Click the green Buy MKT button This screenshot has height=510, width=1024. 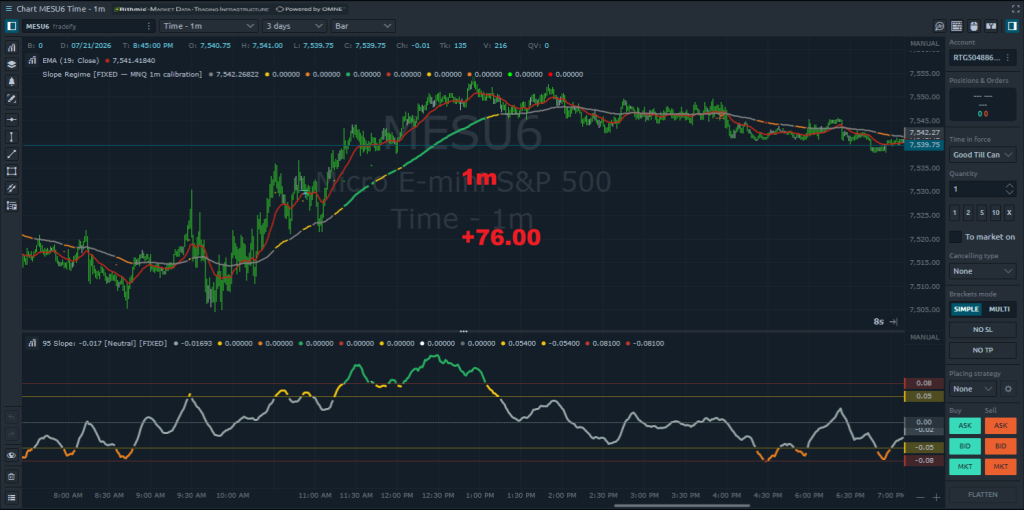[965, 466]
